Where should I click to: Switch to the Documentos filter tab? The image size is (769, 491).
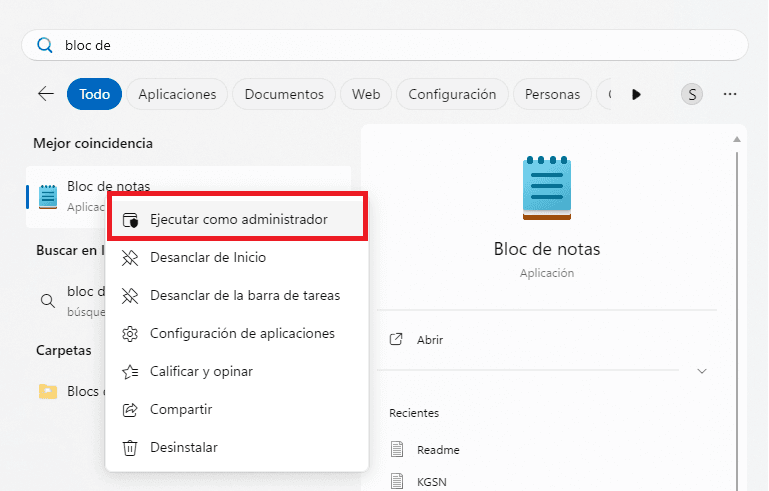click(284, 94)
